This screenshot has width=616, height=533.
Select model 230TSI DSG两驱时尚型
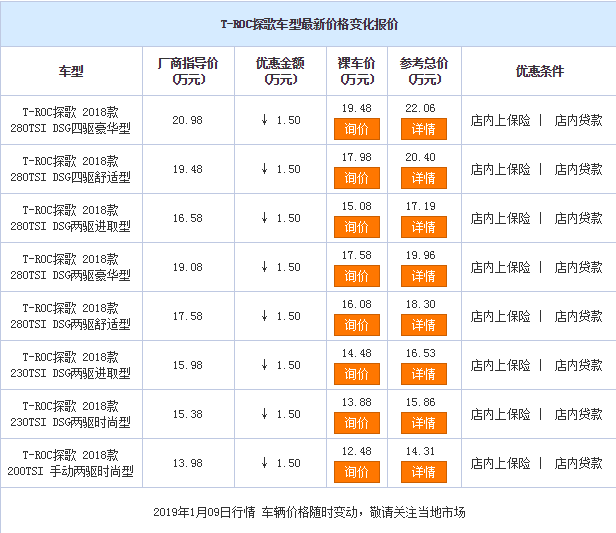[70, 414]
